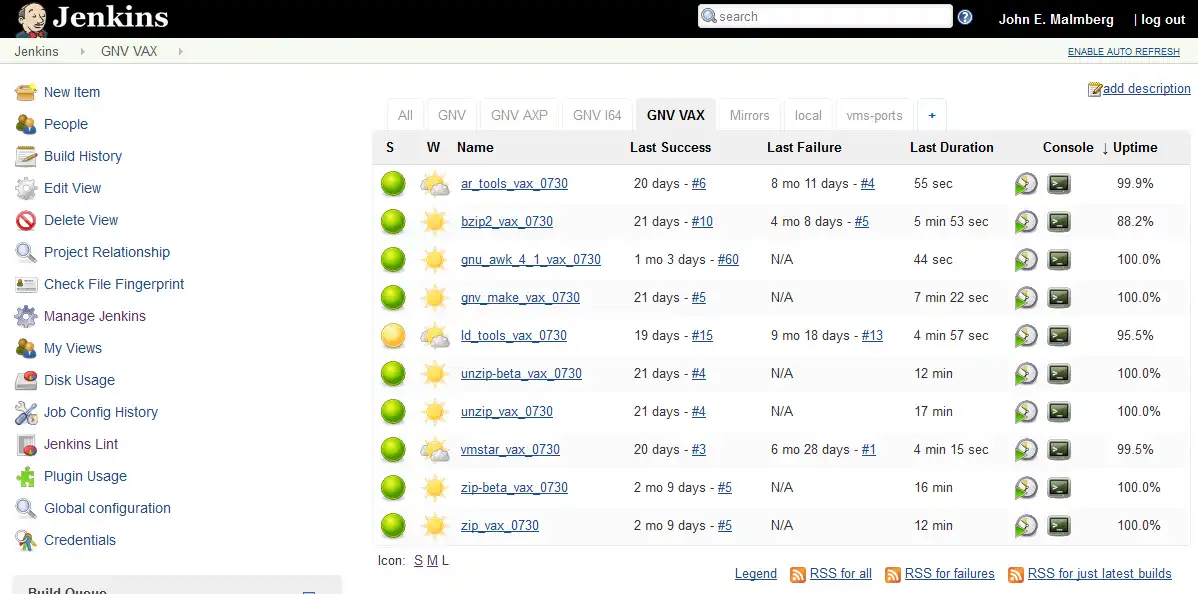1198x594 pixels.
Task: Sort by the Name column header
Action: [475, 148]
